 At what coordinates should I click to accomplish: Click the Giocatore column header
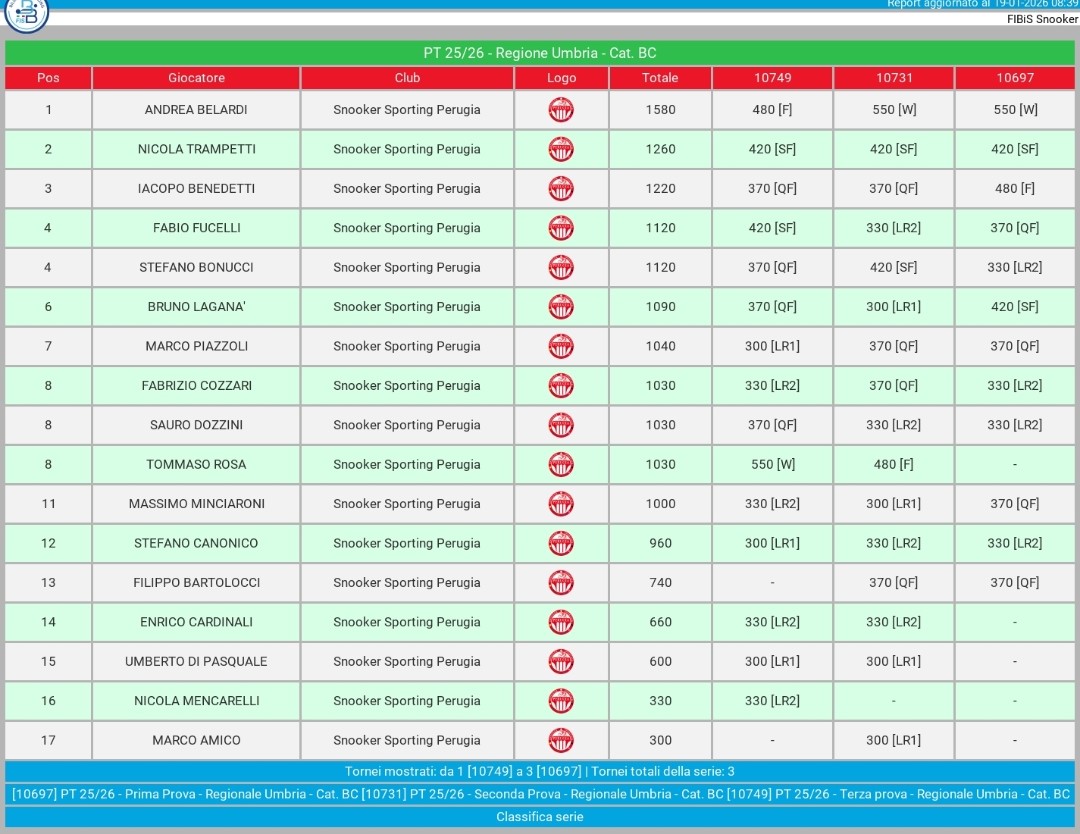tap(197, 78)
